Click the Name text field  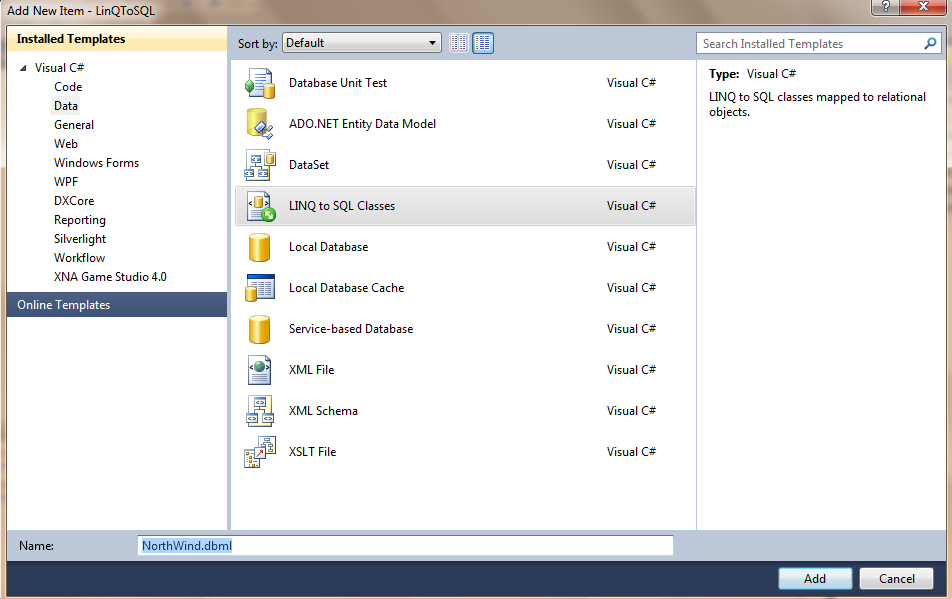(x=405, y=546)
